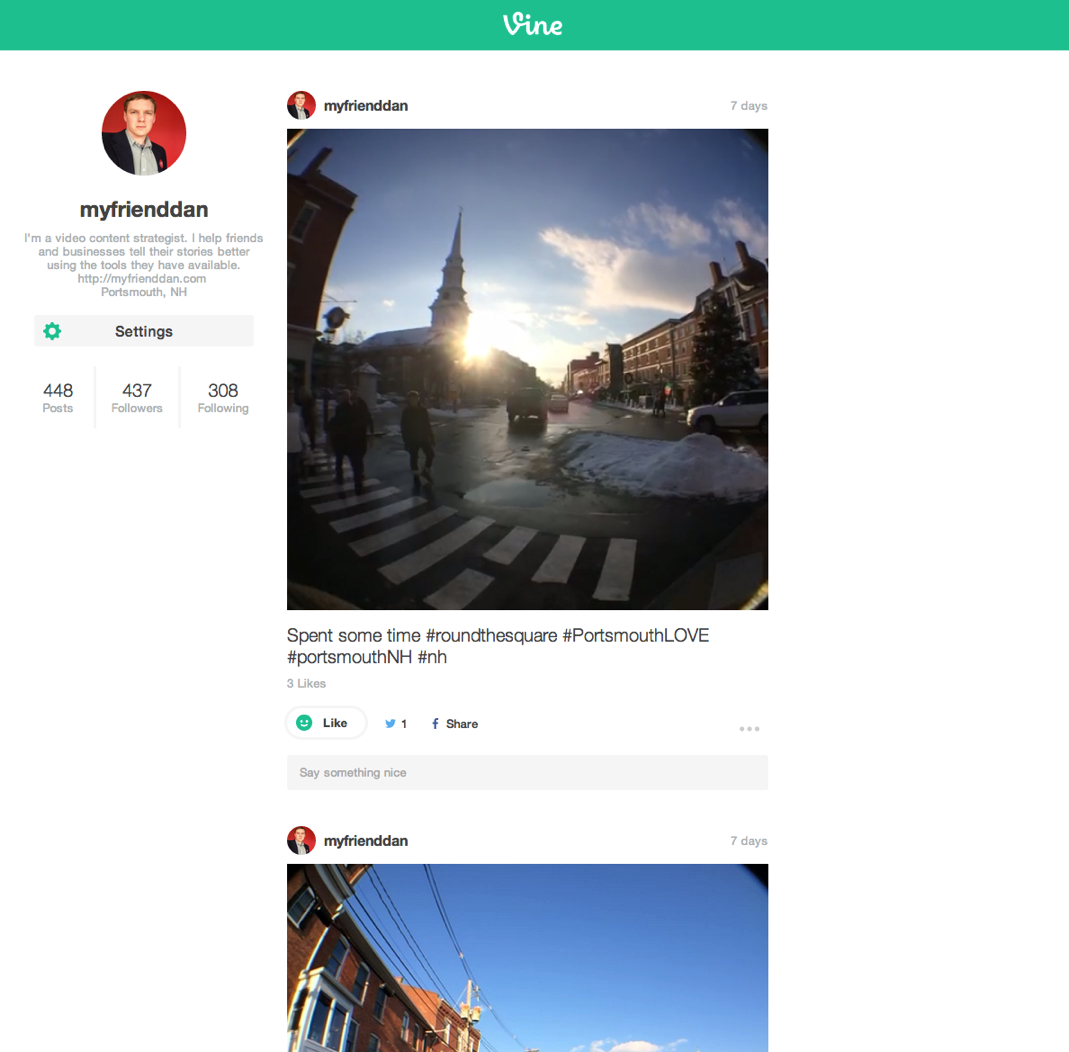Focus the Say something nice comment field

pyautogui.click(x=528, y=772)
